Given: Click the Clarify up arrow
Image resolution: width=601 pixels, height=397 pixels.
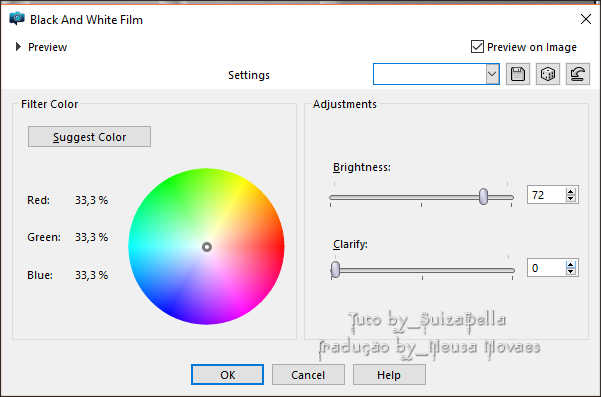Looking at the screenshot, I should click(571, 264).
